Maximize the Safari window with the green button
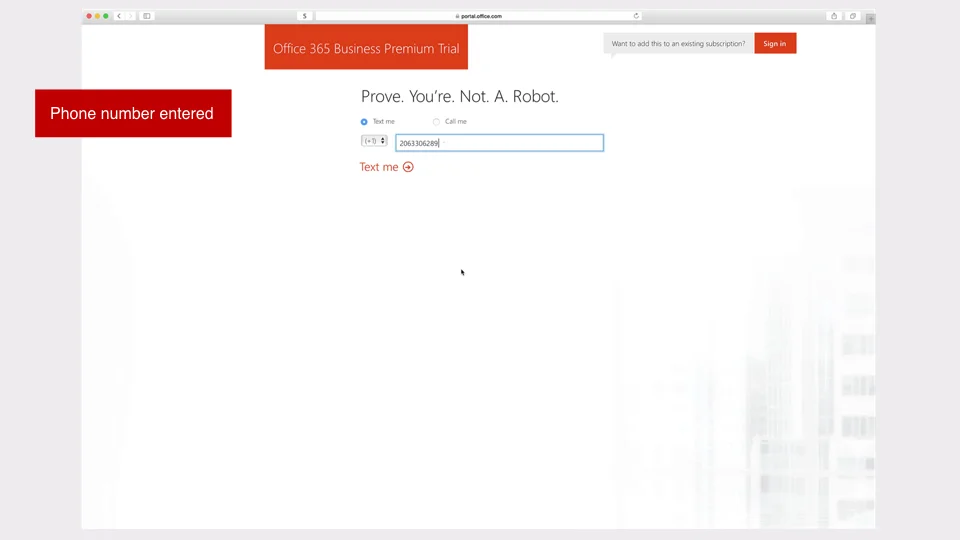The height and width of the screenshot is (540, 960). (106, 16)
